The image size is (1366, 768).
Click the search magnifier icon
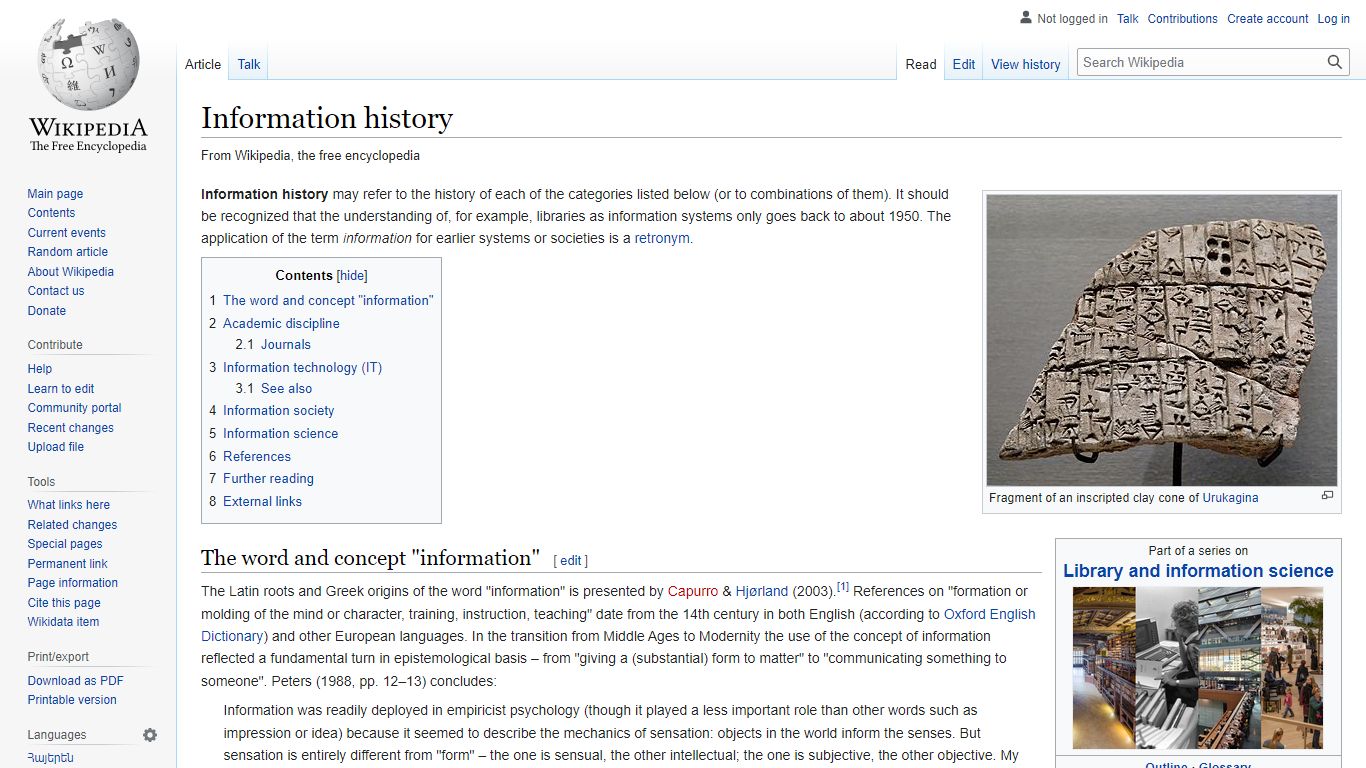[1335, 62]
